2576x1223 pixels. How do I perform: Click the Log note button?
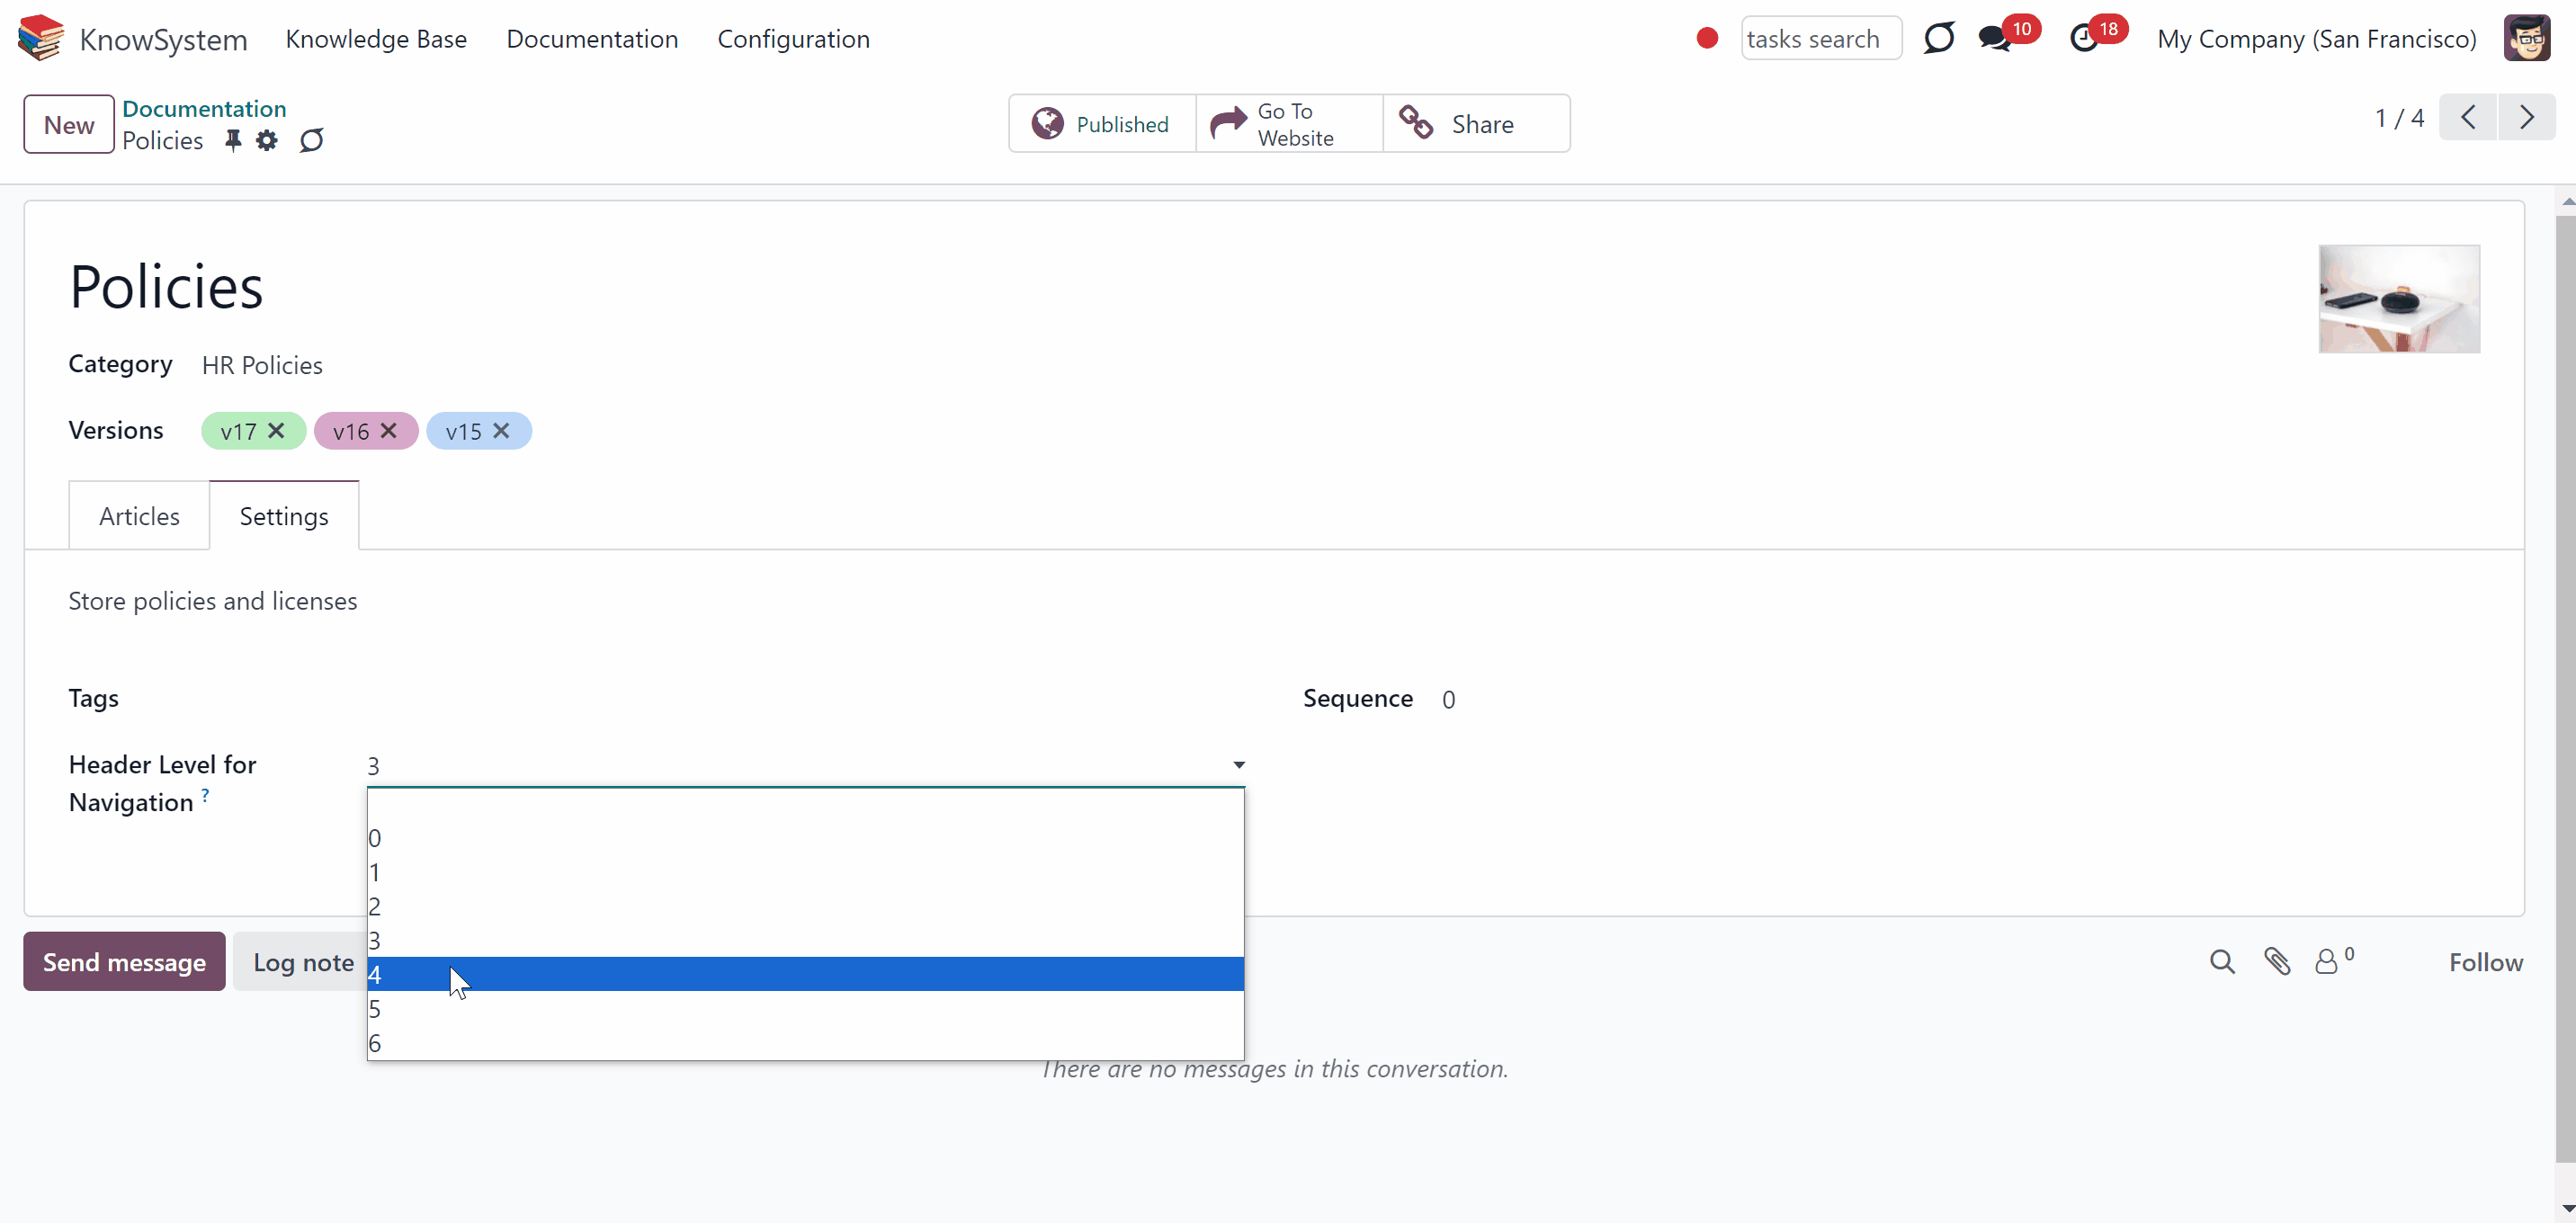[x=303, y=962]
